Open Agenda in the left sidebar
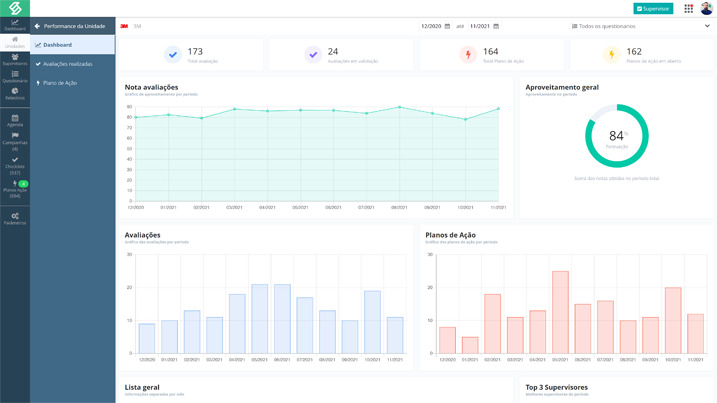717x403 pixels. point(15,121)
